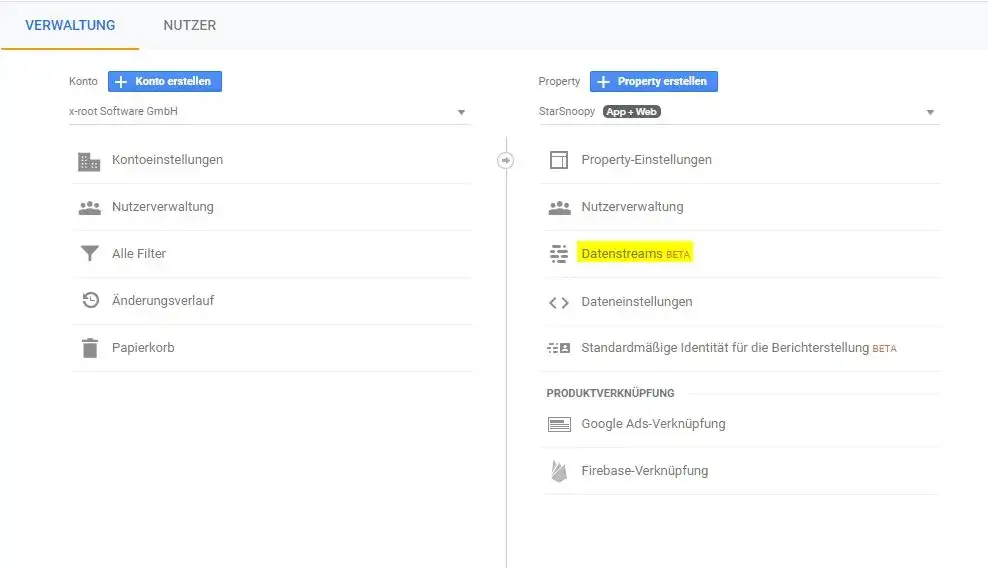Click the Datenstreams stream icon
Screen dimensions: 988x568
tap(559, 254)
